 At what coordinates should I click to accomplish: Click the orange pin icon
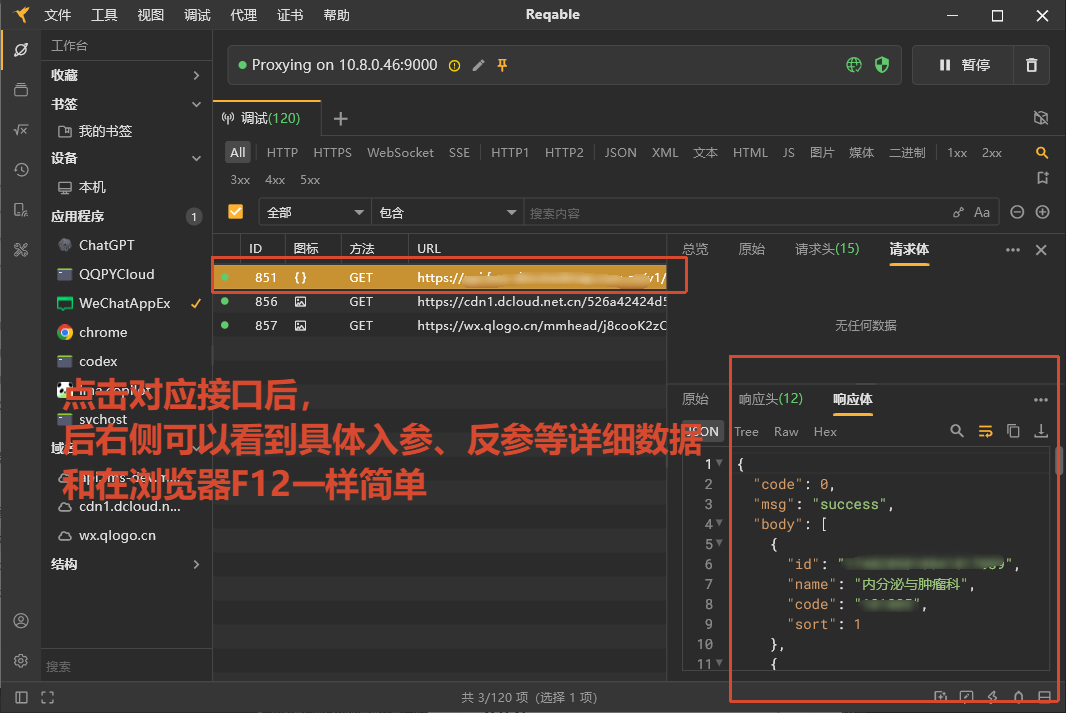click(502, 65)
